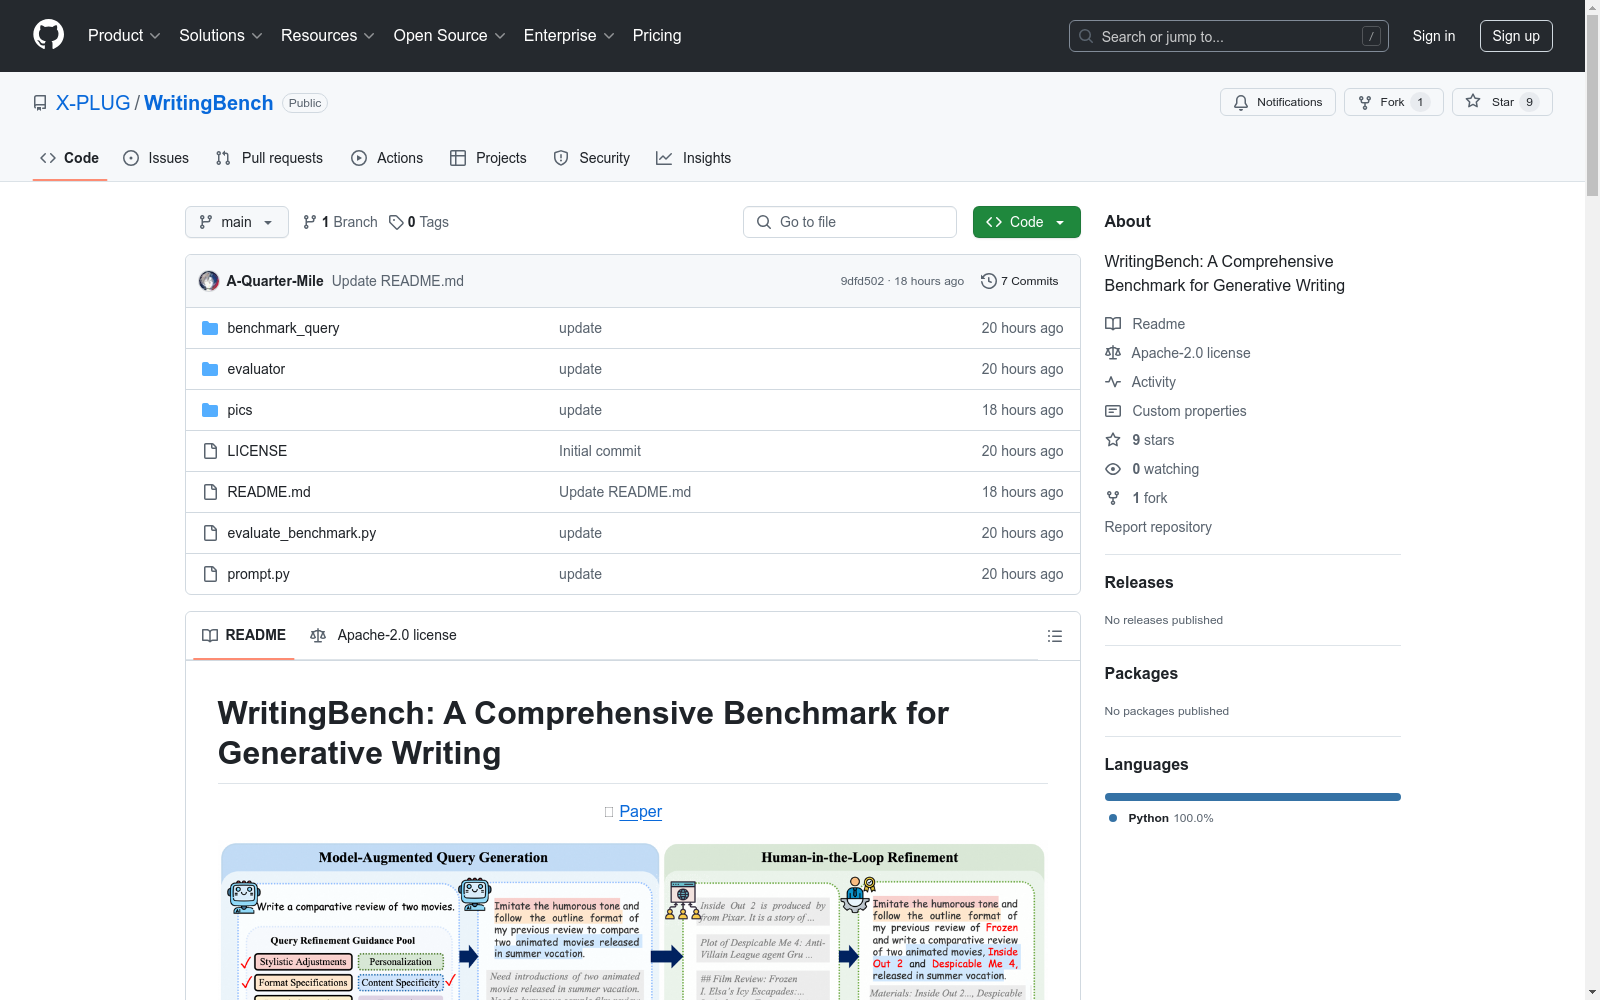
Task: Expand the Solutions menu
Action: pyautogui.click(x=221, y=35)
